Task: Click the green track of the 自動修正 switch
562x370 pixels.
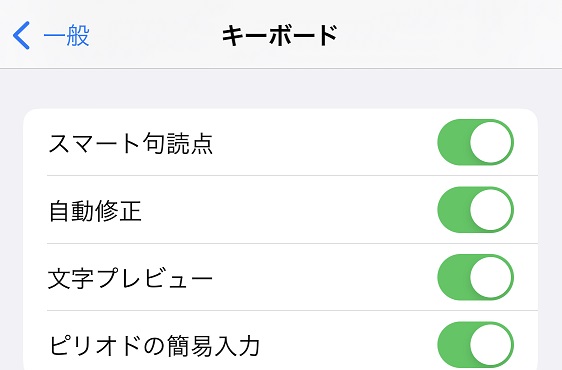Action: (453, 210)
